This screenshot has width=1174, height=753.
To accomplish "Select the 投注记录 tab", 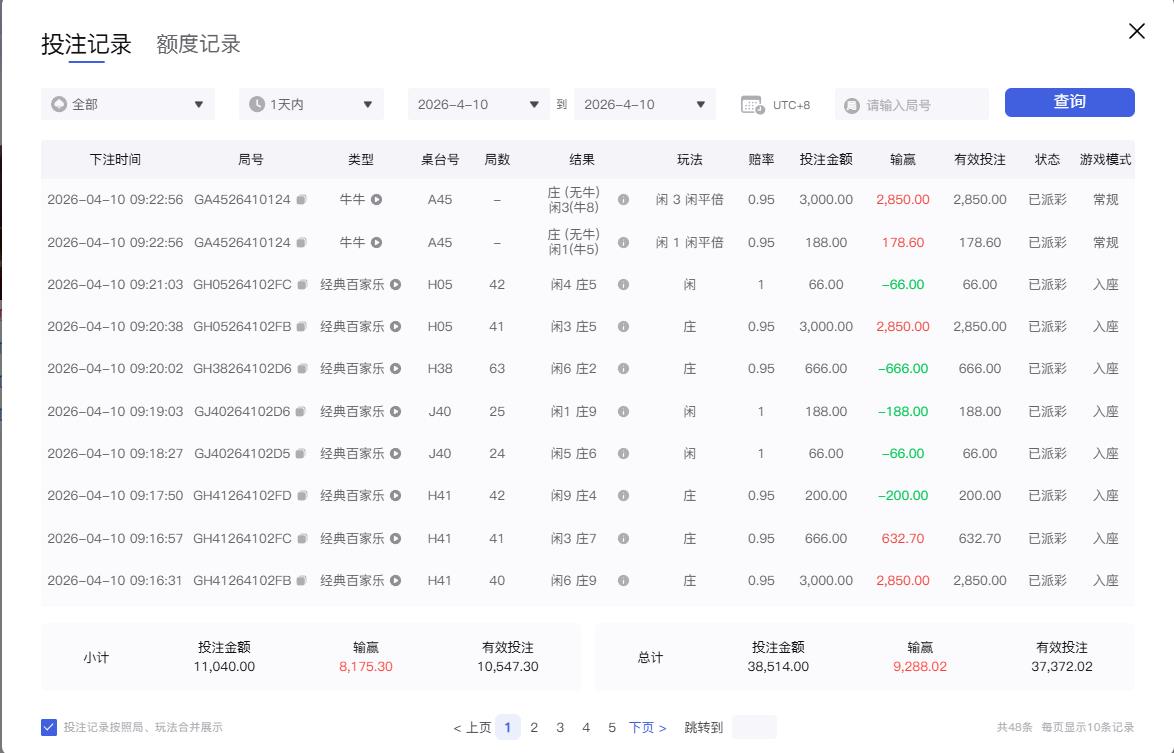I will [x=87, y=44].
